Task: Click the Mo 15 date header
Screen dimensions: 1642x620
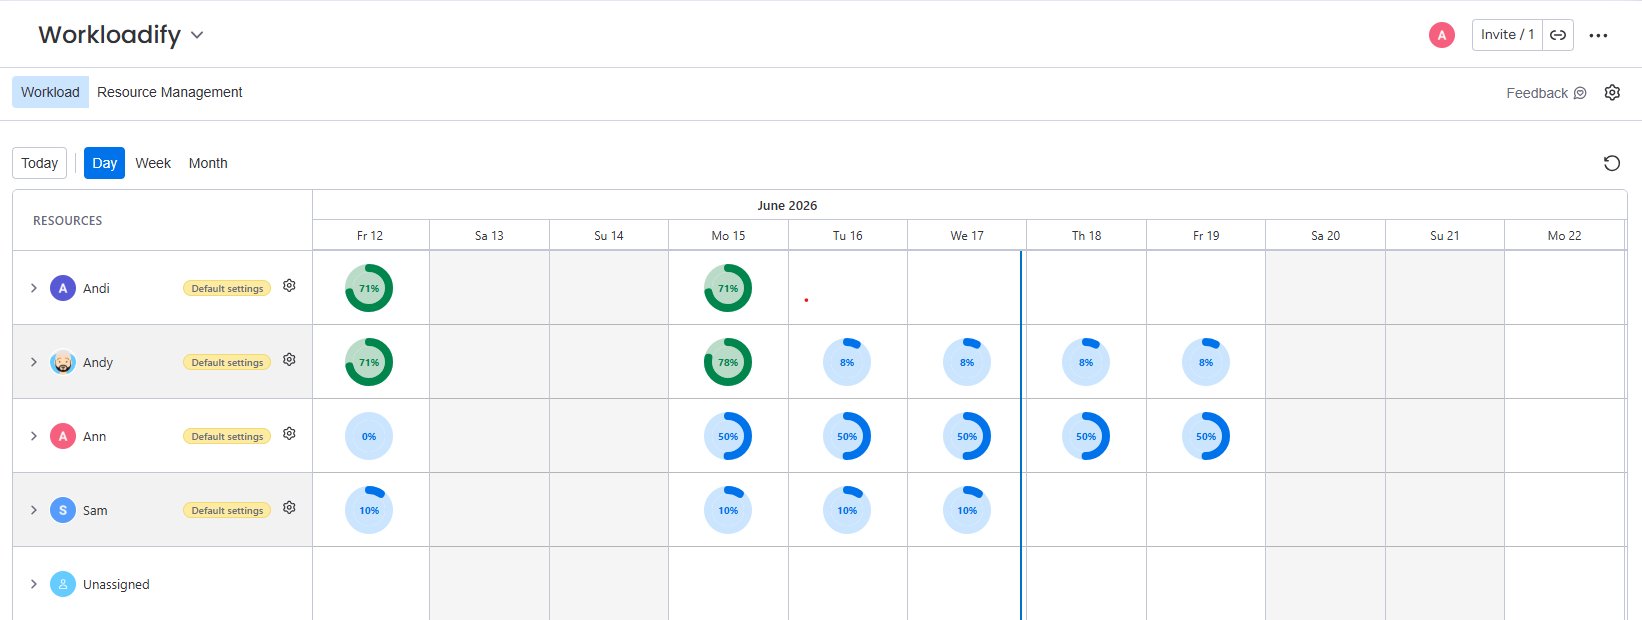Action: click(728, 236)
